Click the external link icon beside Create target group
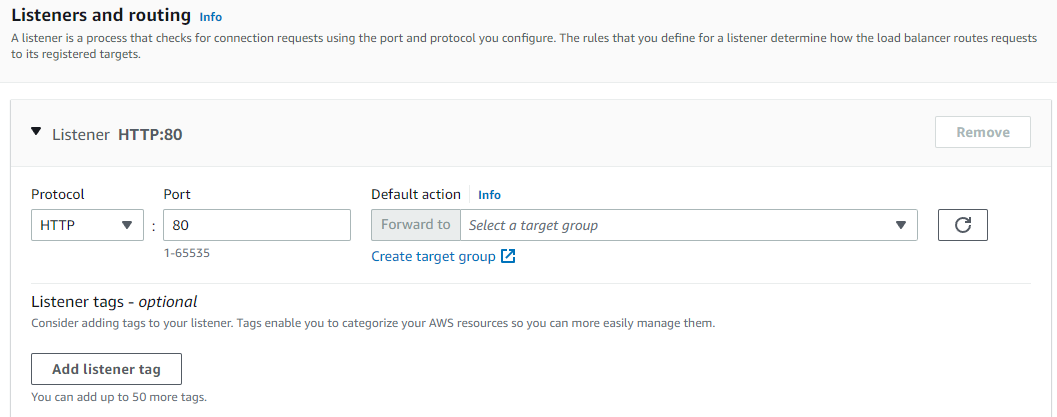The width and height of the screenshot is (1057, 417). tap(508, 257)
